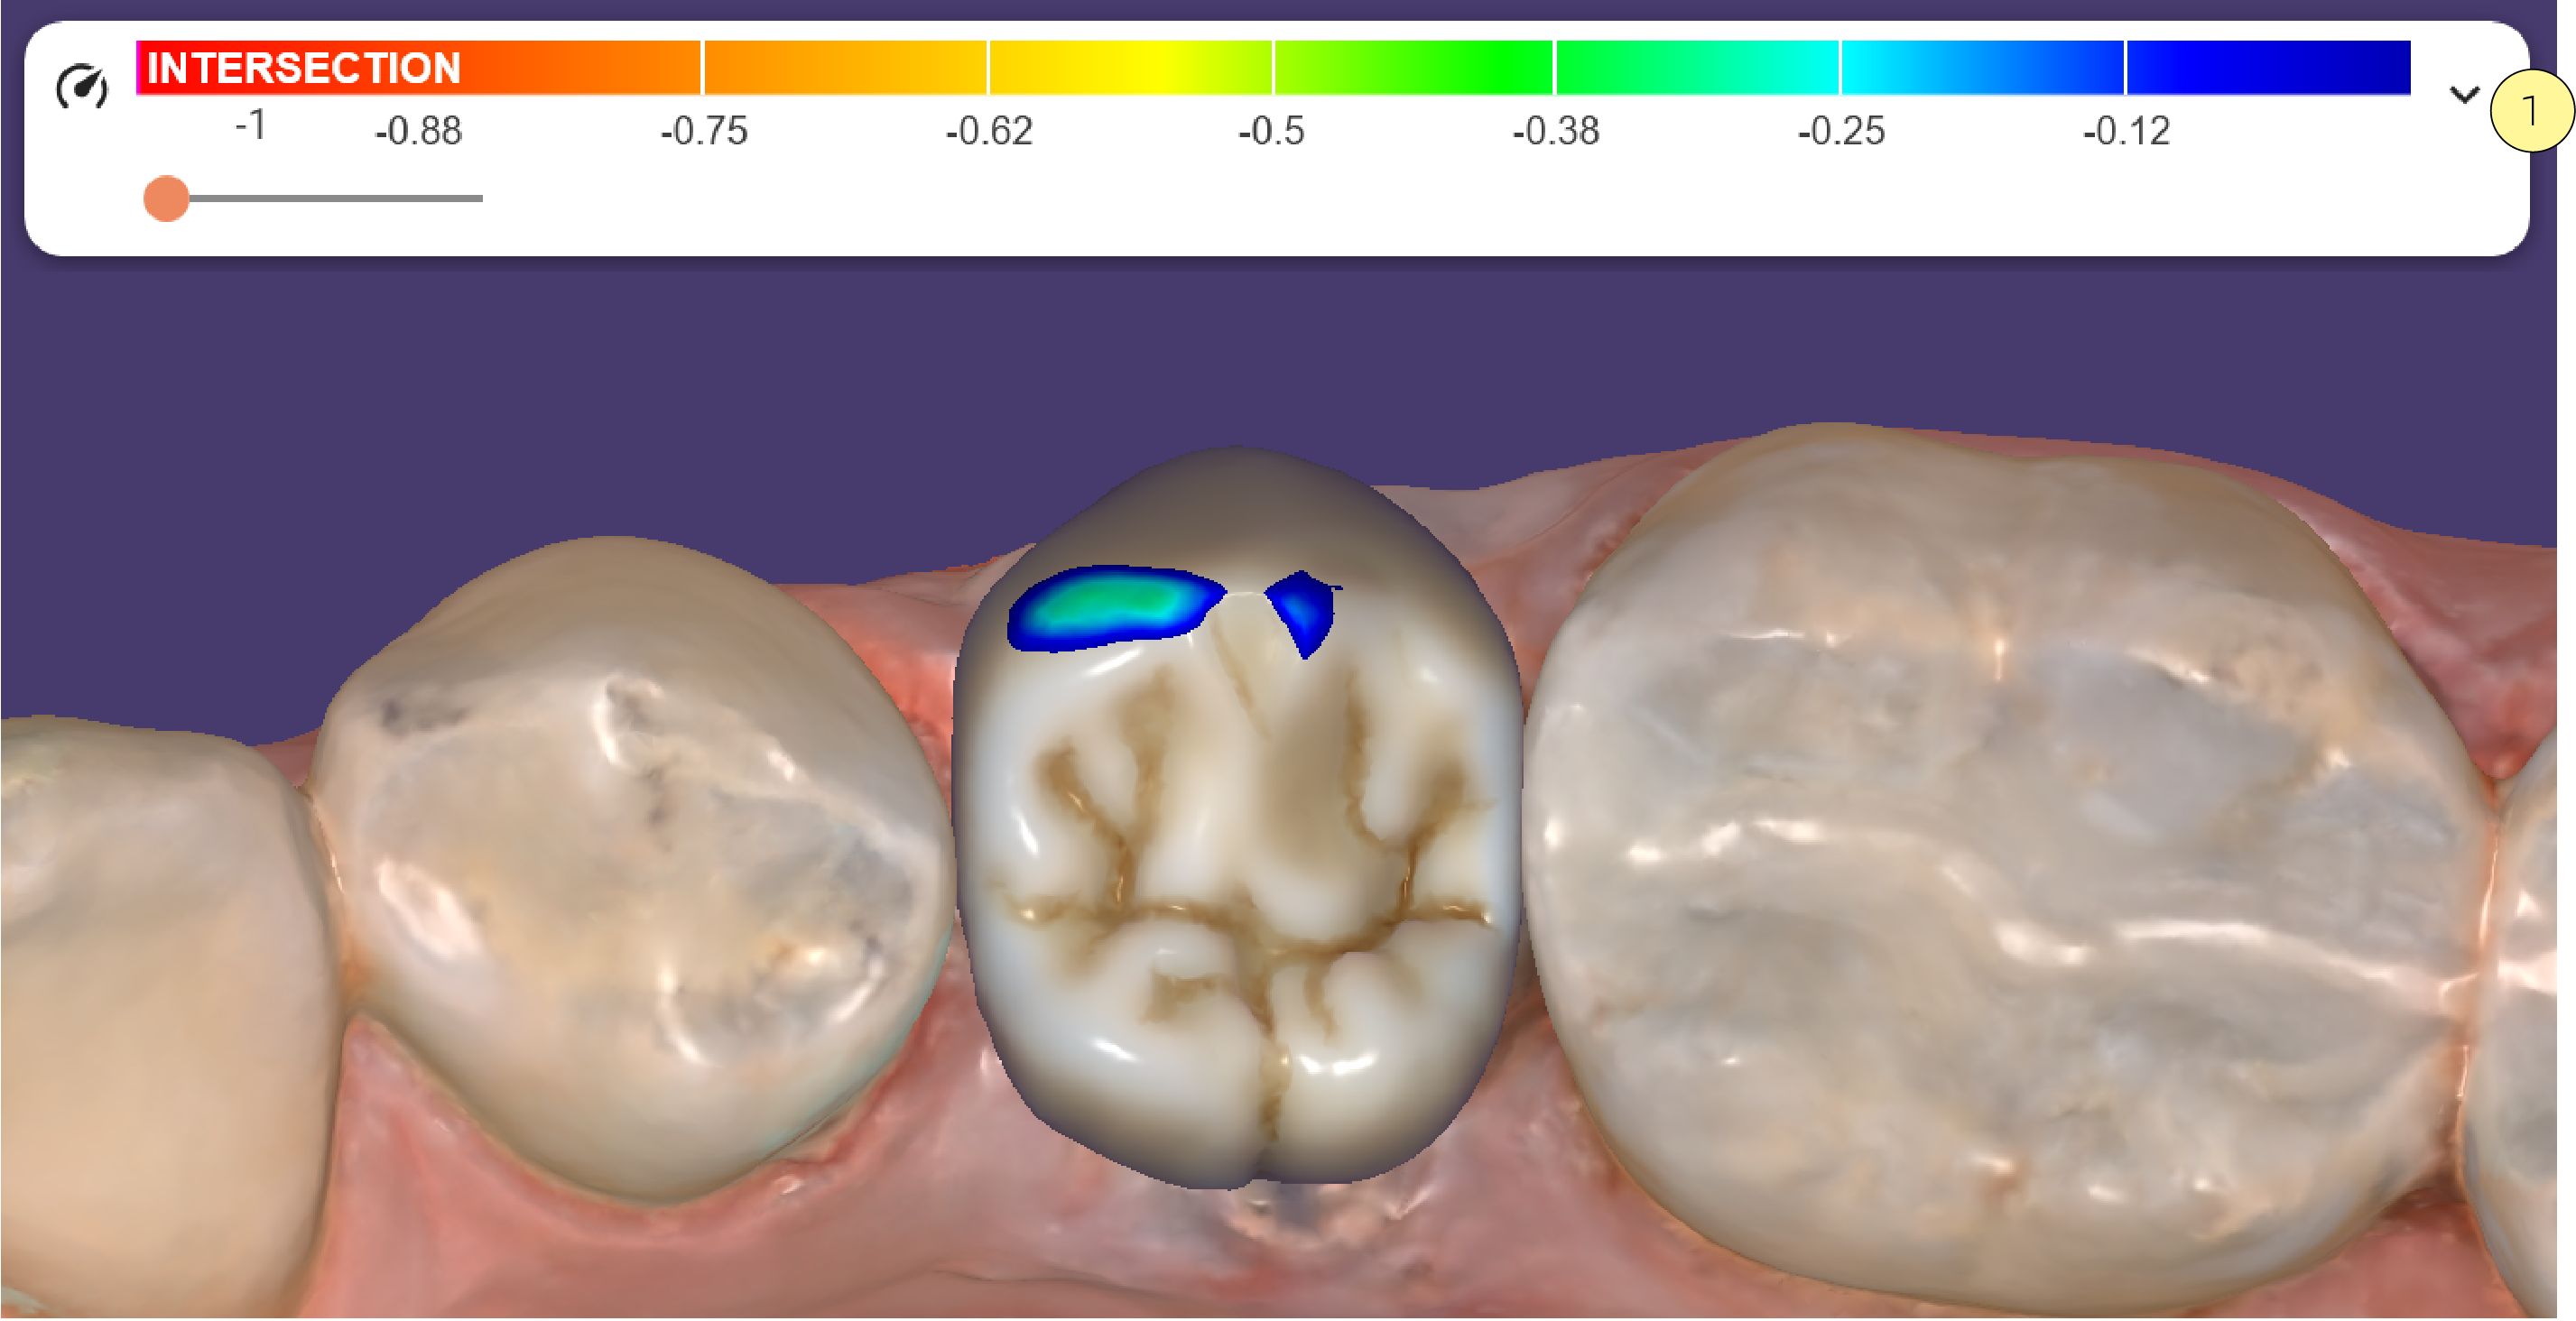Click the scale value -0.12
The height and width of the screenshot is (1321, 2576).
[x=2126, y=130]
